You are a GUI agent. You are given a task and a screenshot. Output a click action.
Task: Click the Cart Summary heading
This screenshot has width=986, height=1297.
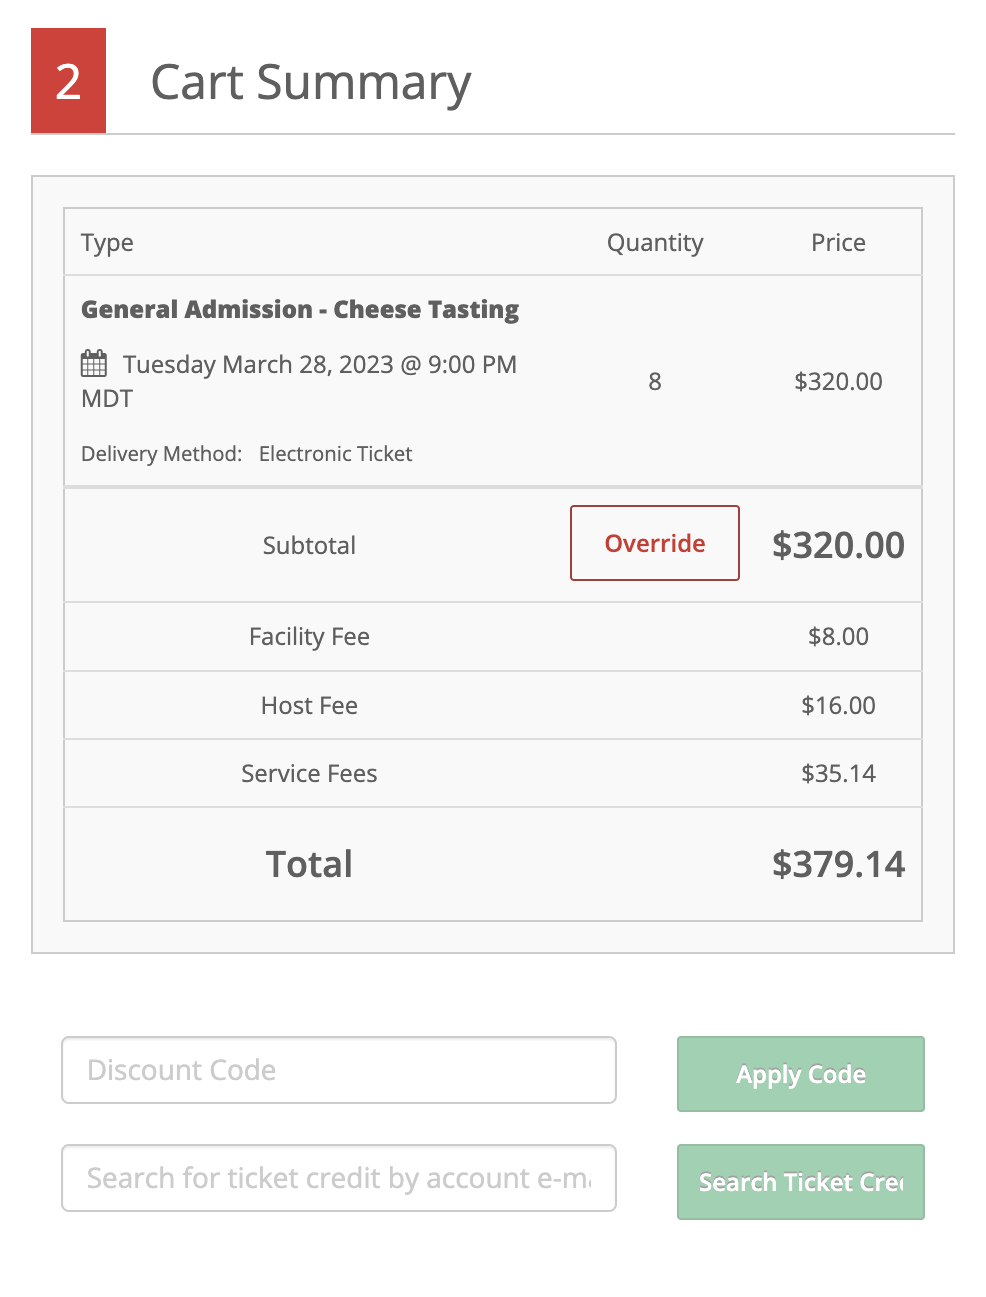pyautogui.click(x=311, y=82)
